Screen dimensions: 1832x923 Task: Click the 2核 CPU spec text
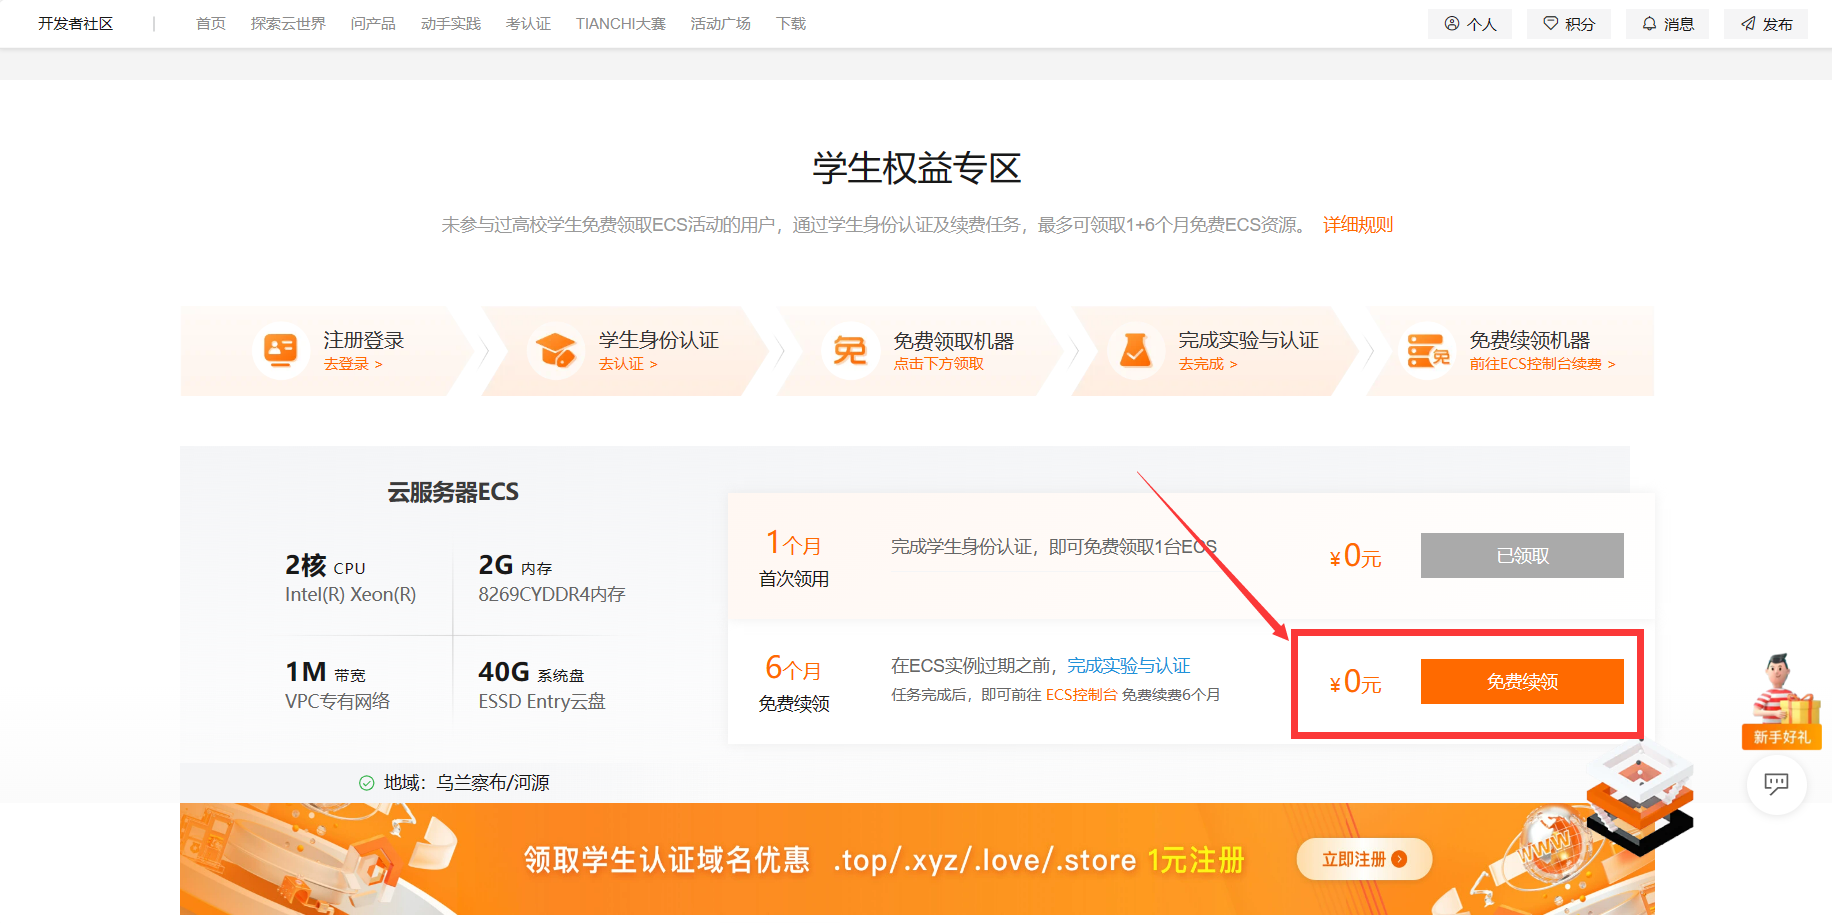pos(325,566)
